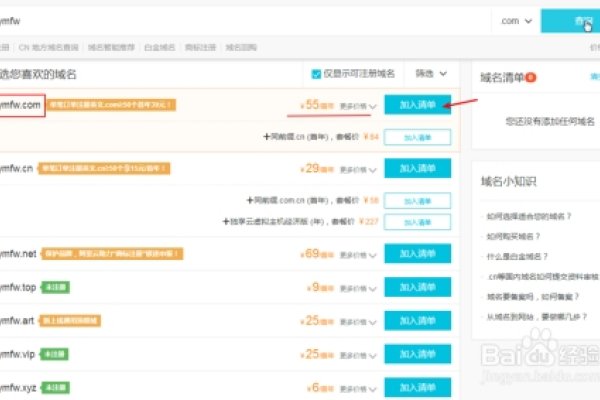The height and width of the screenshot is (400, 600).
Task: Add ymfw.art to the domain list
Action: 418,320
